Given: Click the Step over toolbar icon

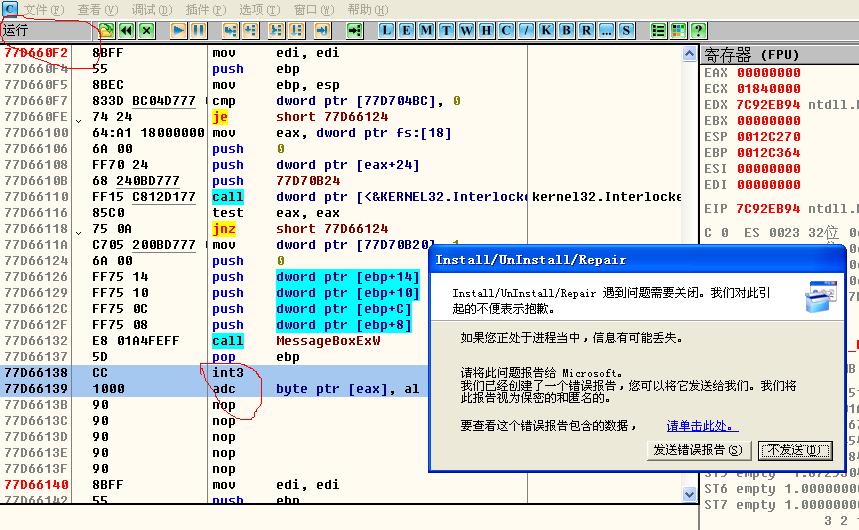Looking at the screenshot, I should point(251,30).
